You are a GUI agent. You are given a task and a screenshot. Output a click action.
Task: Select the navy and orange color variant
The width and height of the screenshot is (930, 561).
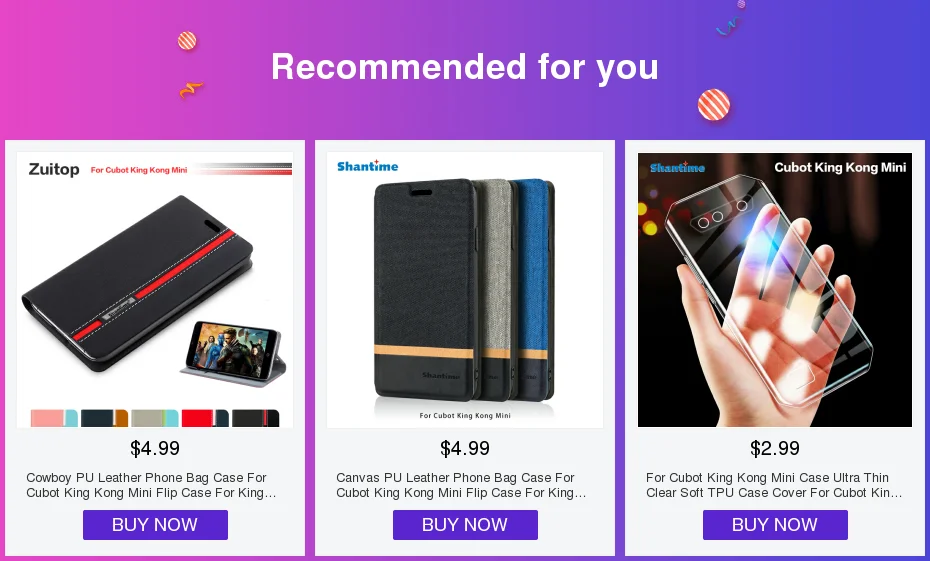104,418
